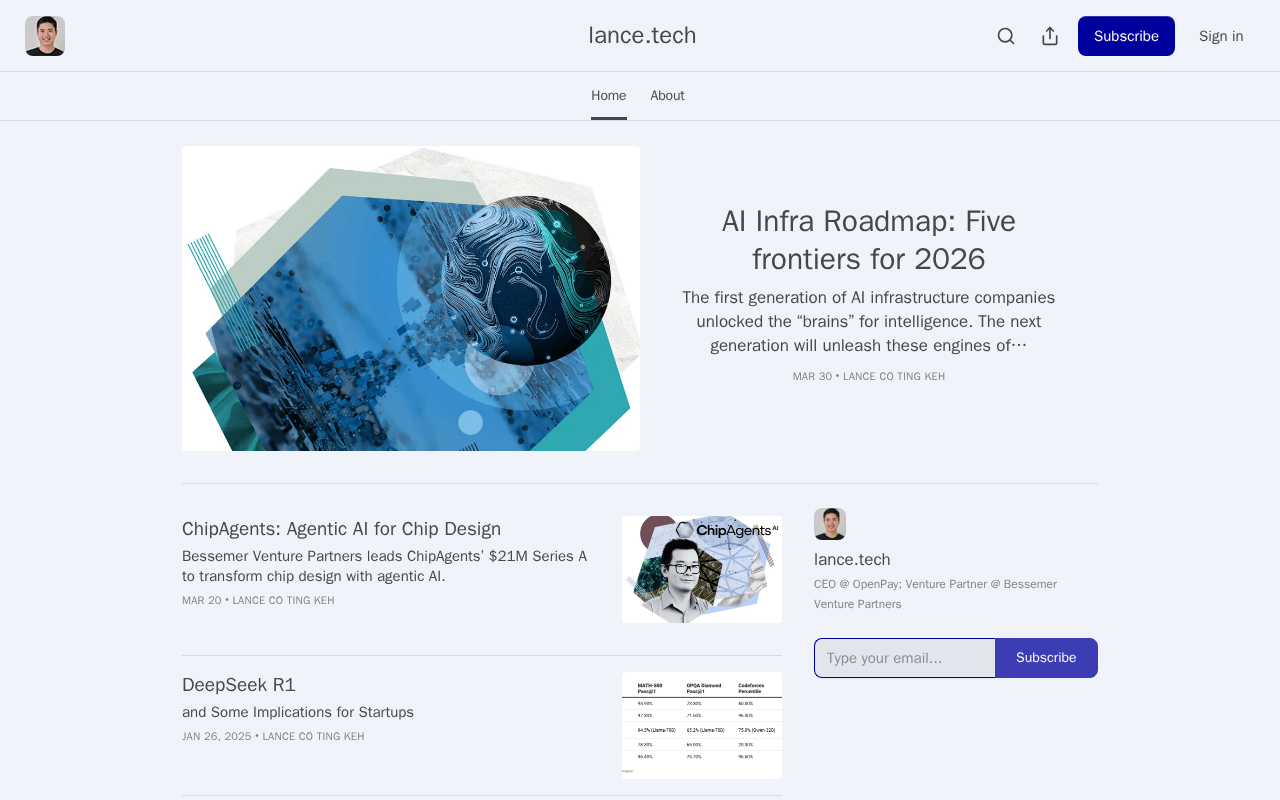Read the AI infrastructure companies summary text
Image resolution: width=1280 pixels, height=800 pixels.
click(869, 322)
